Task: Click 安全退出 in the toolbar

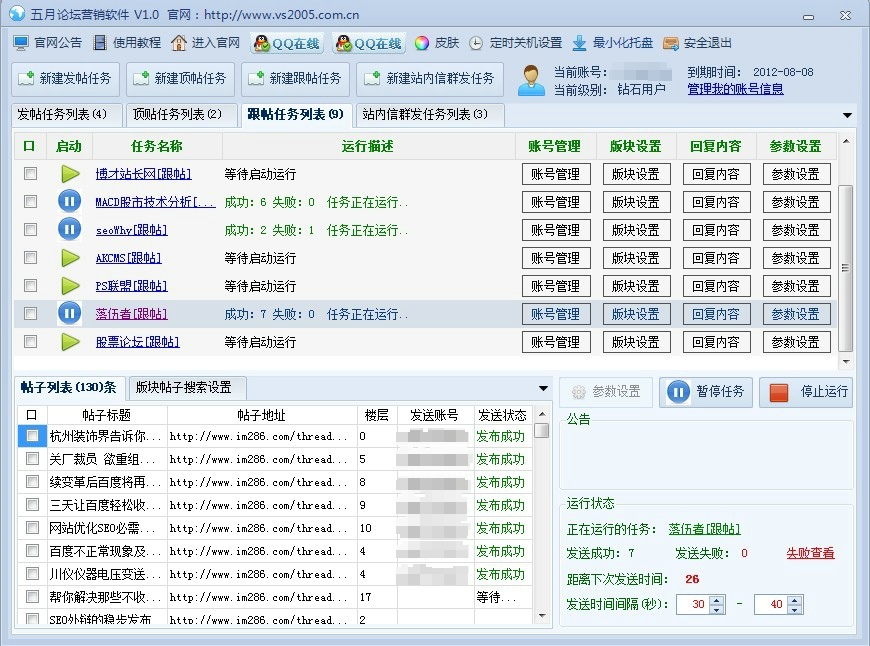Action: pyautogui.click(x=670, y=43)
